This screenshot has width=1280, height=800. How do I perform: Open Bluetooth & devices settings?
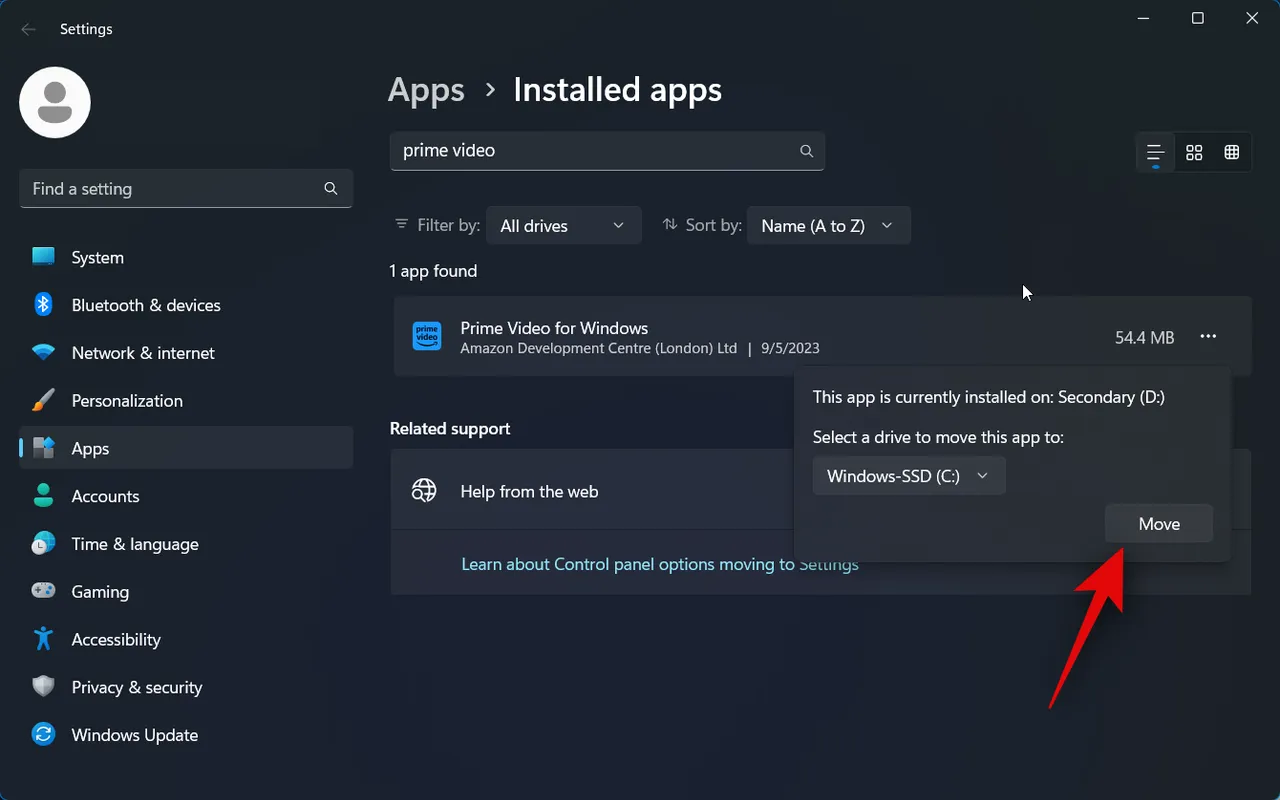186,305
